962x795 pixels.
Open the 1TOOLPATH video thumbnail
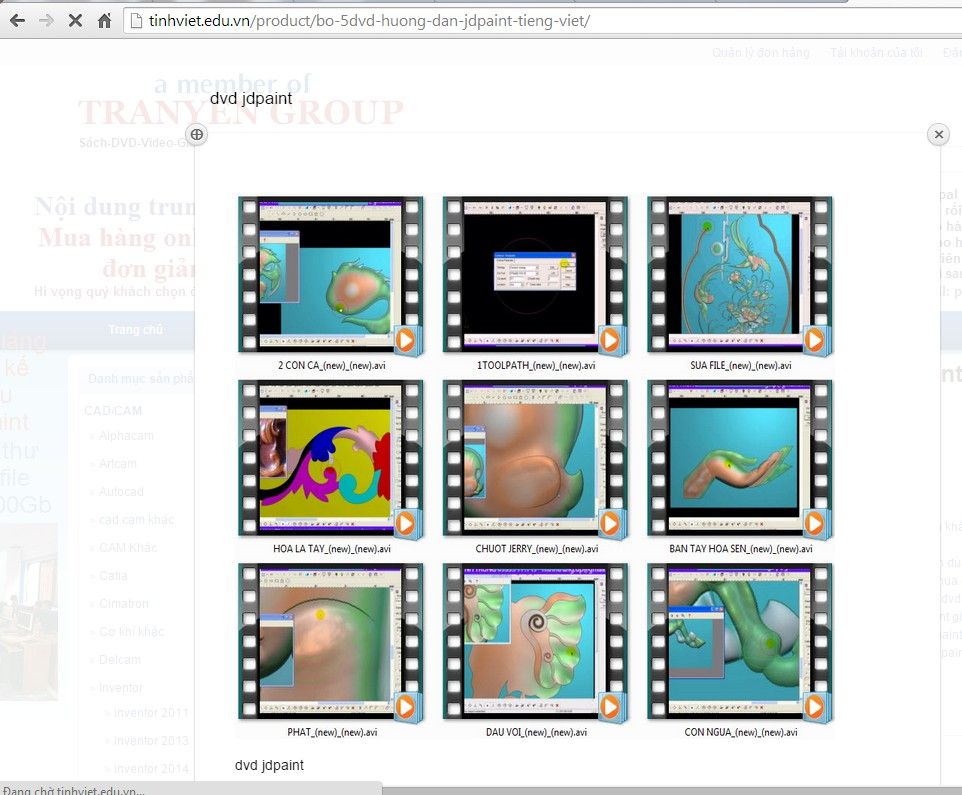535,275
